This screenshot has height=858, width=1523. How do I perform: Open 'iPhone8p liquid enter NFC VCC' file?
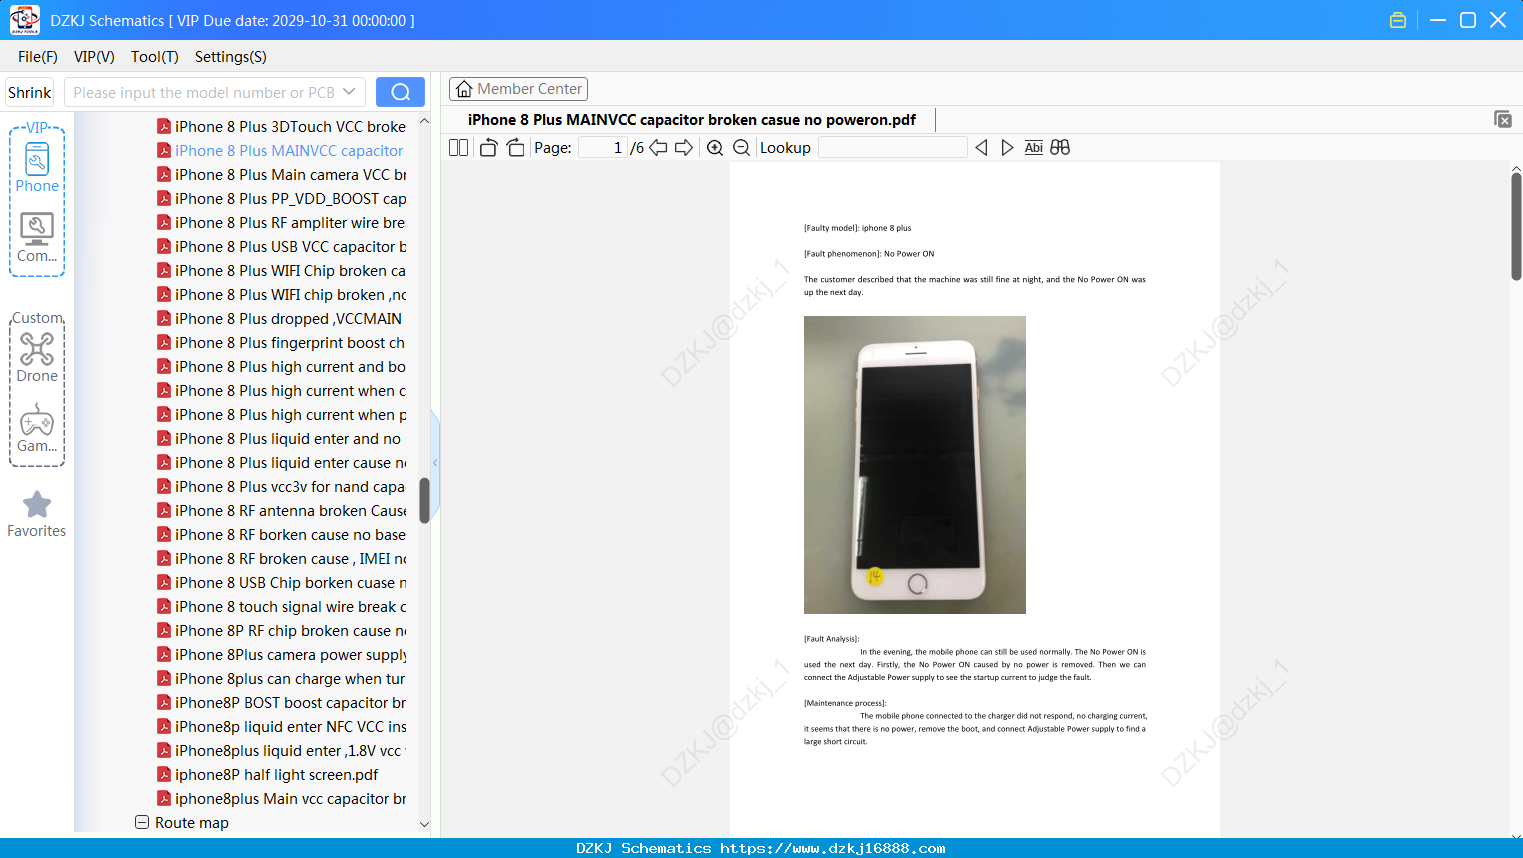click(x=290, y=726)
